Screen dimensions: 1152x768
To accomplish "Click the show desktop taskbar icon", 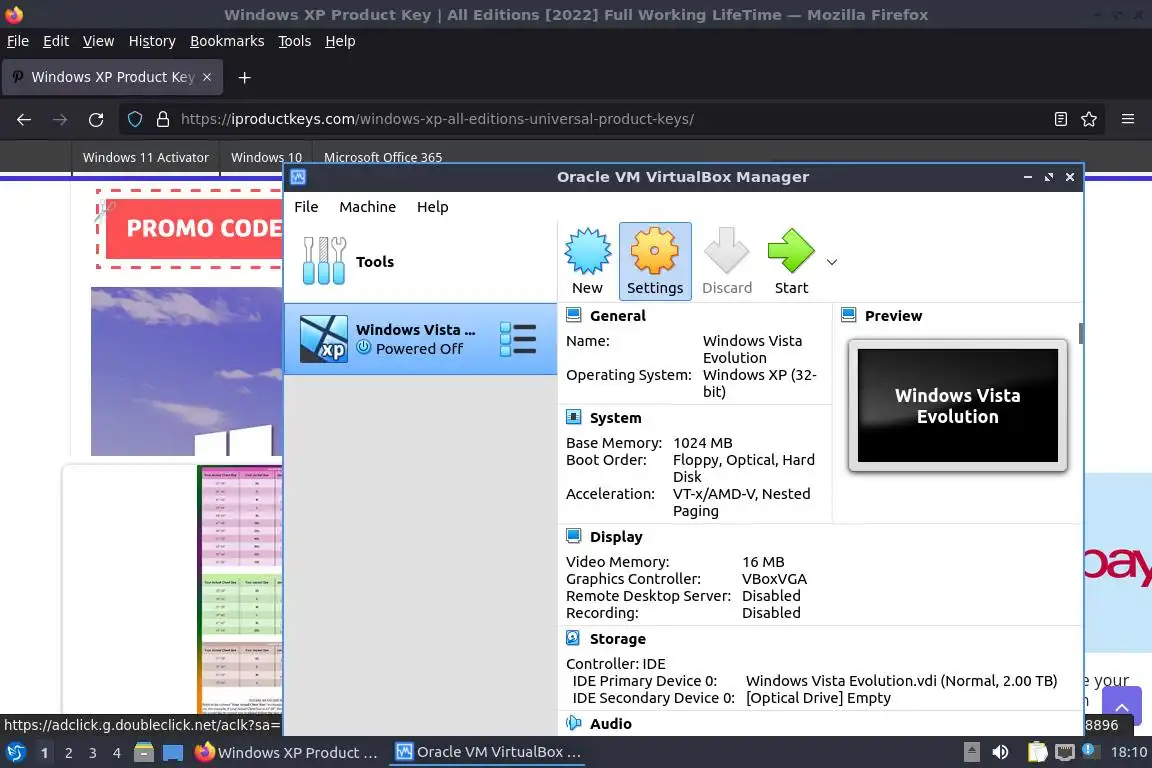I will [173, 753].
